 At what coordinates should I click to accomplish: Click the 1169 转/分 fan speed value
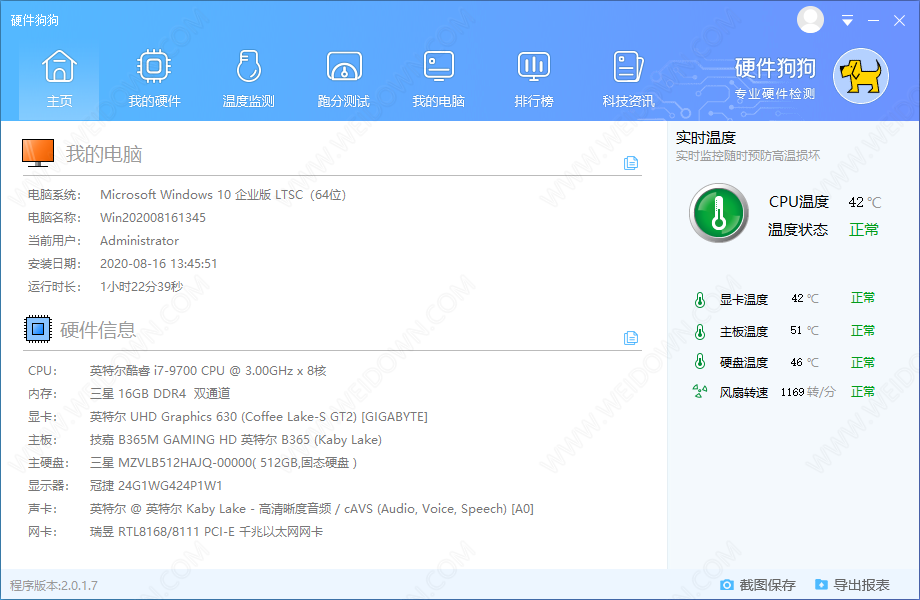click(807, 392)
